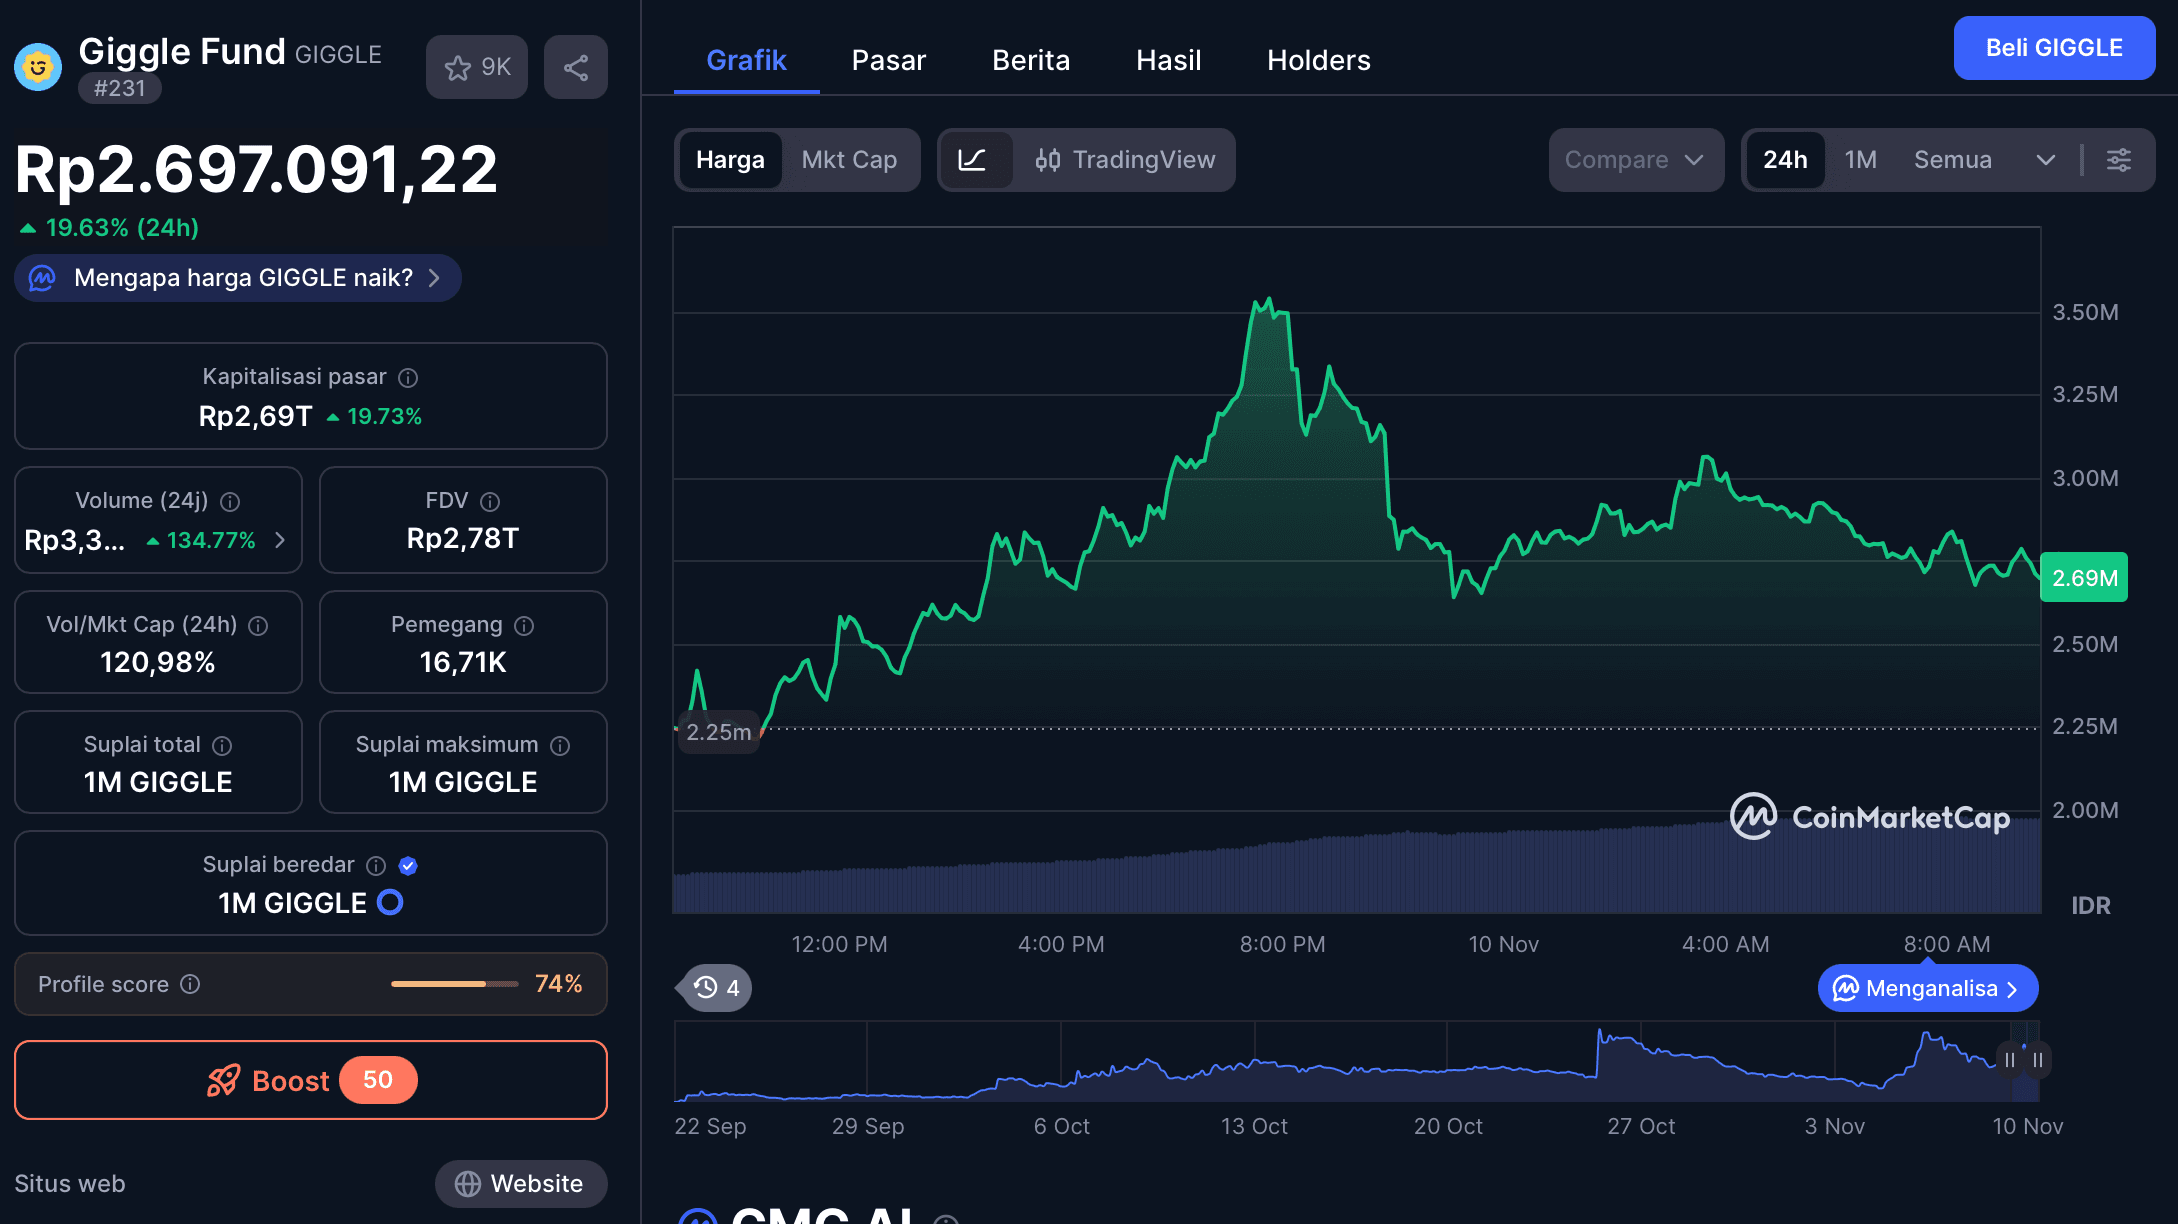Expand the time range chevron dropdown

pos(2046,160)
